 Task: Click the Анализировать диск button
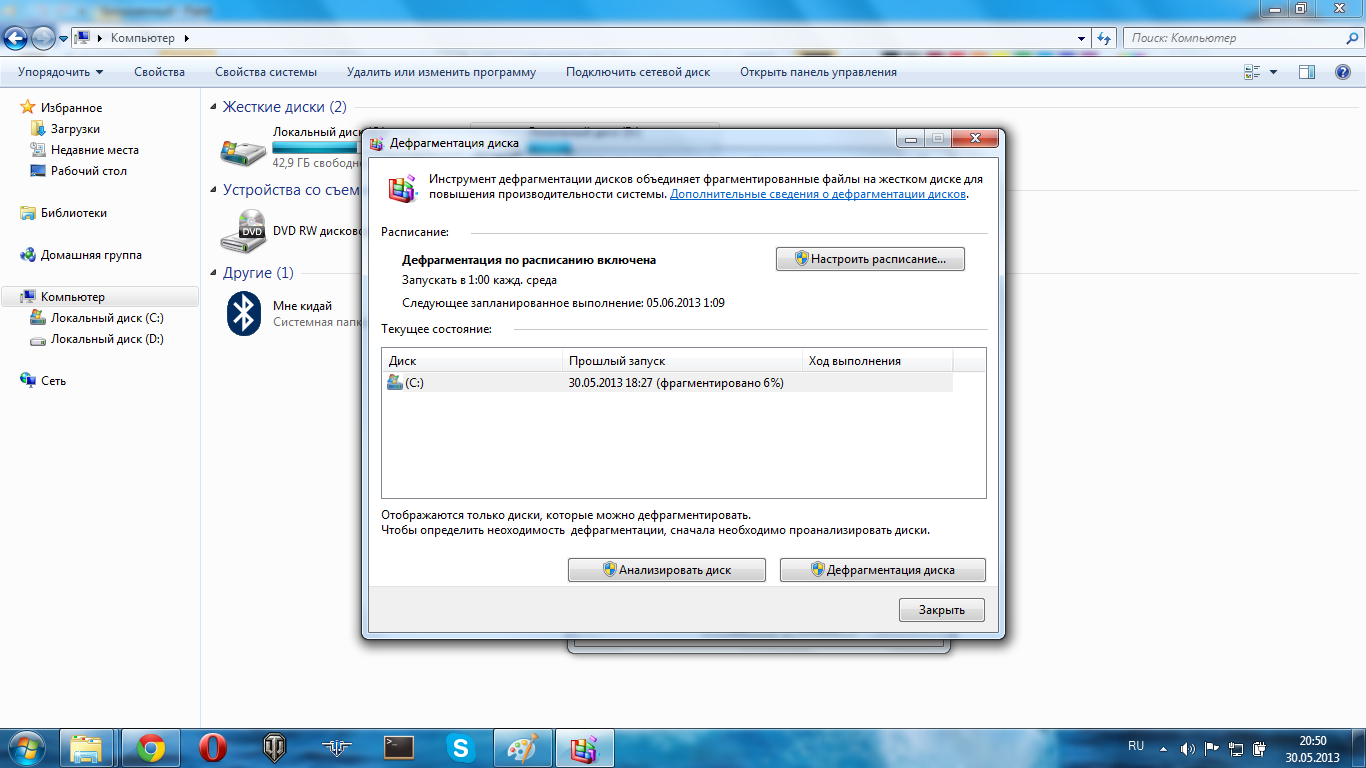point(667,570)
